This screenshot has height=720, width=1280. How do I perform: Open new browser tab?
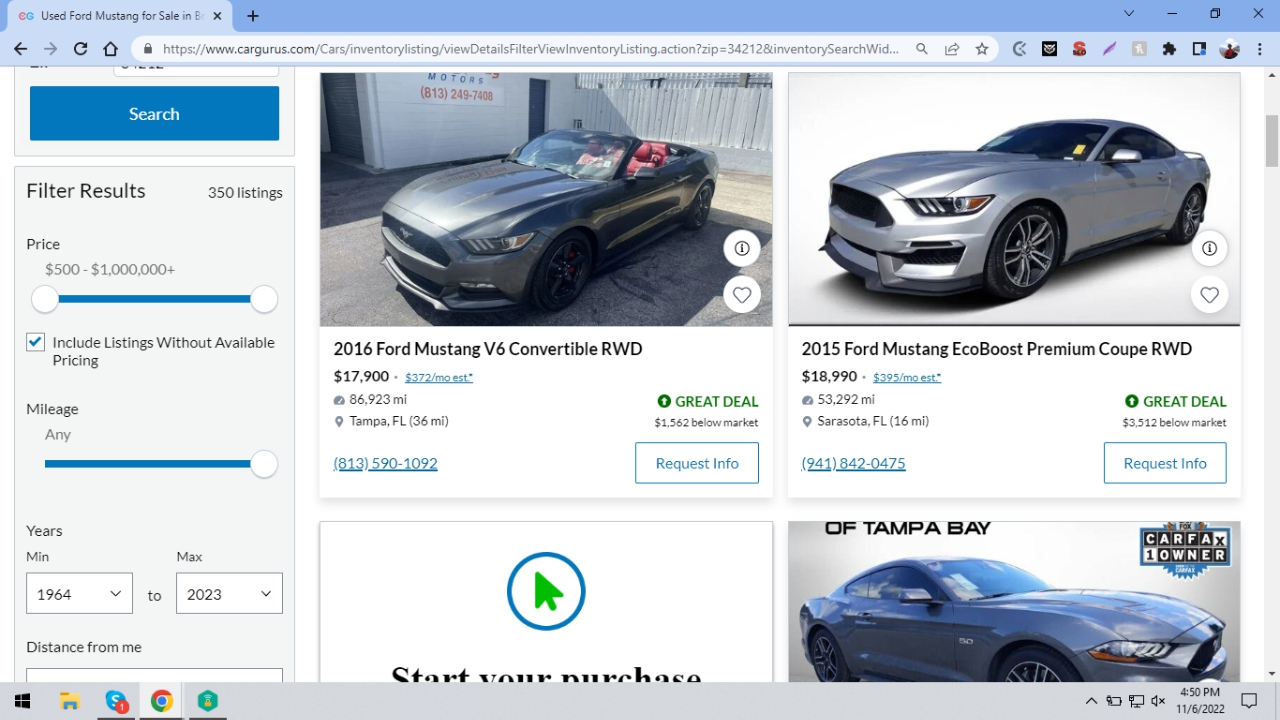[253, 16]
